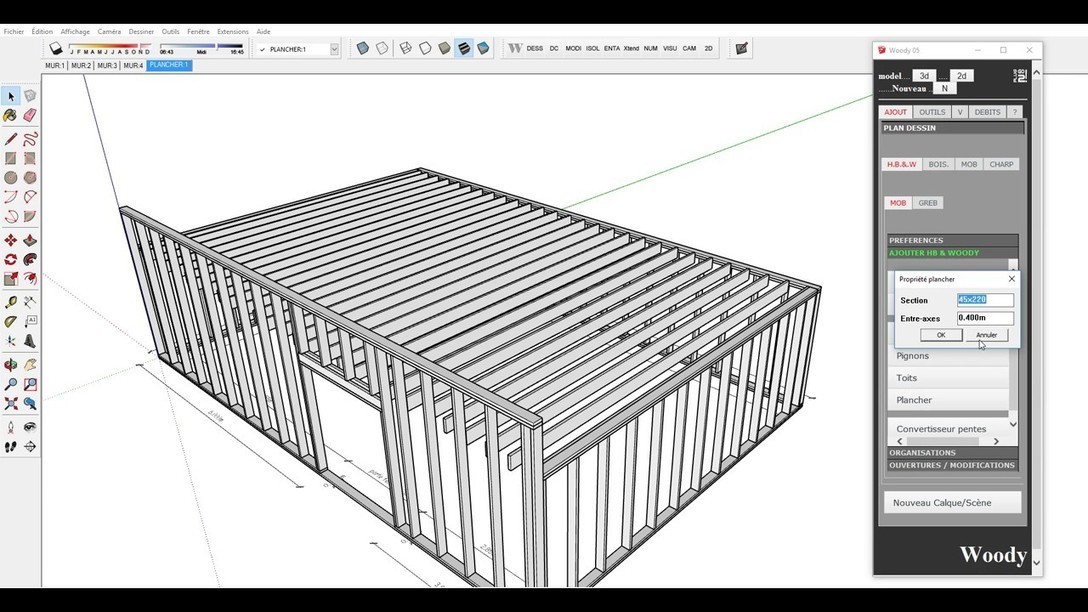Image resolution: width=1088 pixels, height=612 pixels.
Task: Click the Rotate tool icon
Action: [11, 260]
